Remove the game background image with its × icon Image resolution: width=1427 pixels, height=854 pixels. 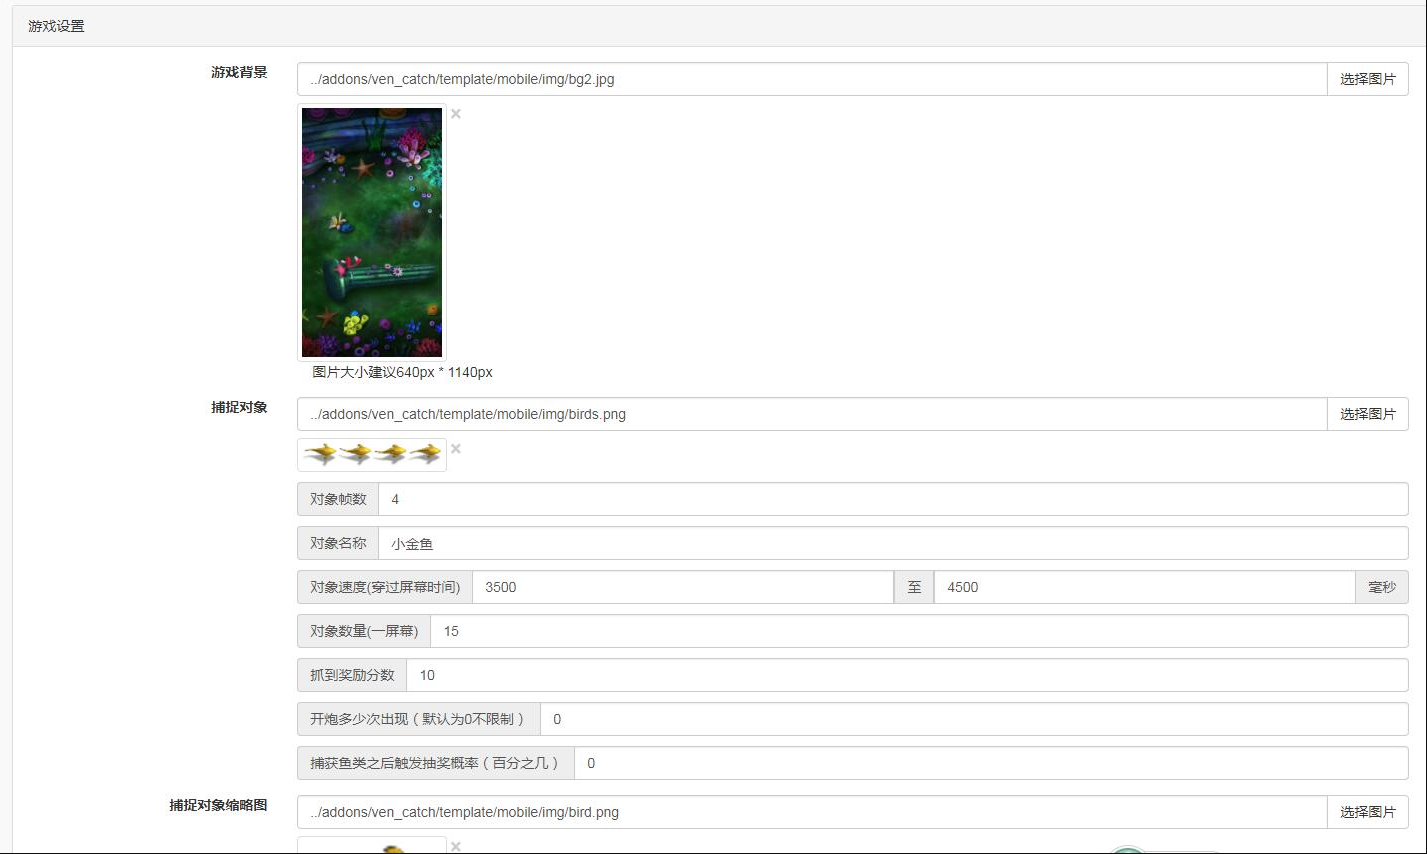point(456,114)
